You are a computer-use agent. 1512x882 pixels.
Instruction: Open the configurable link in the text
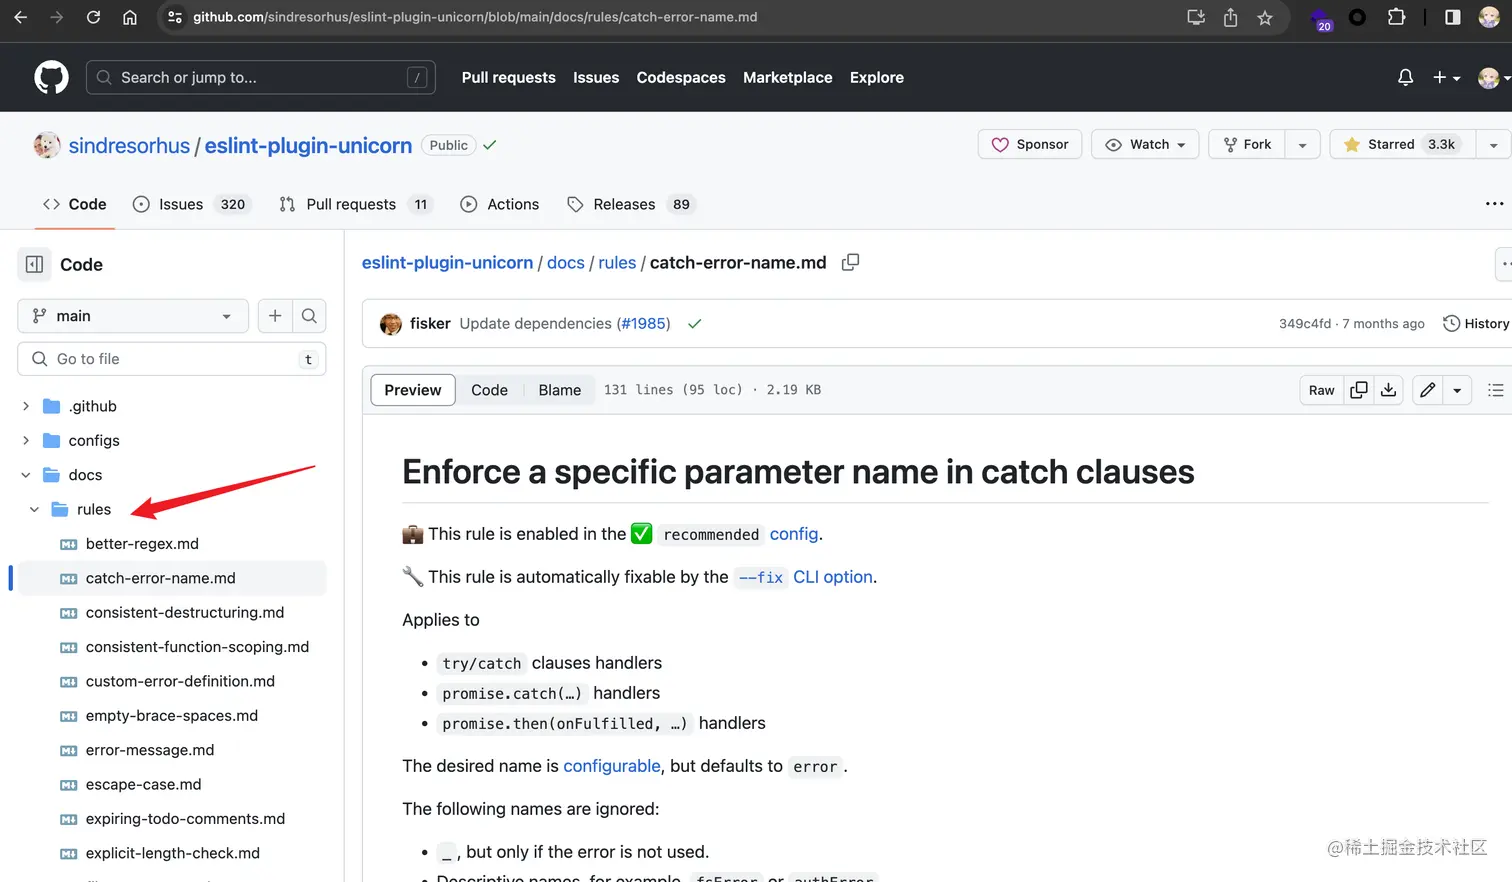pyautogui.click(x=611, y=766)
